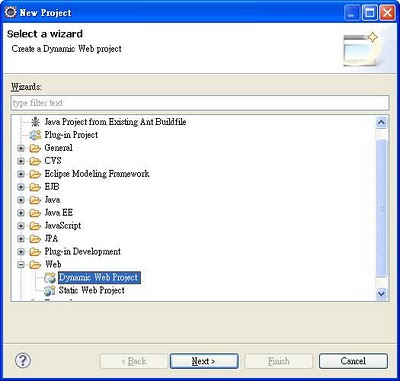The image size is (400, 381).
Task: Click the JavaScript folder icon
Action: pos(35,226)
